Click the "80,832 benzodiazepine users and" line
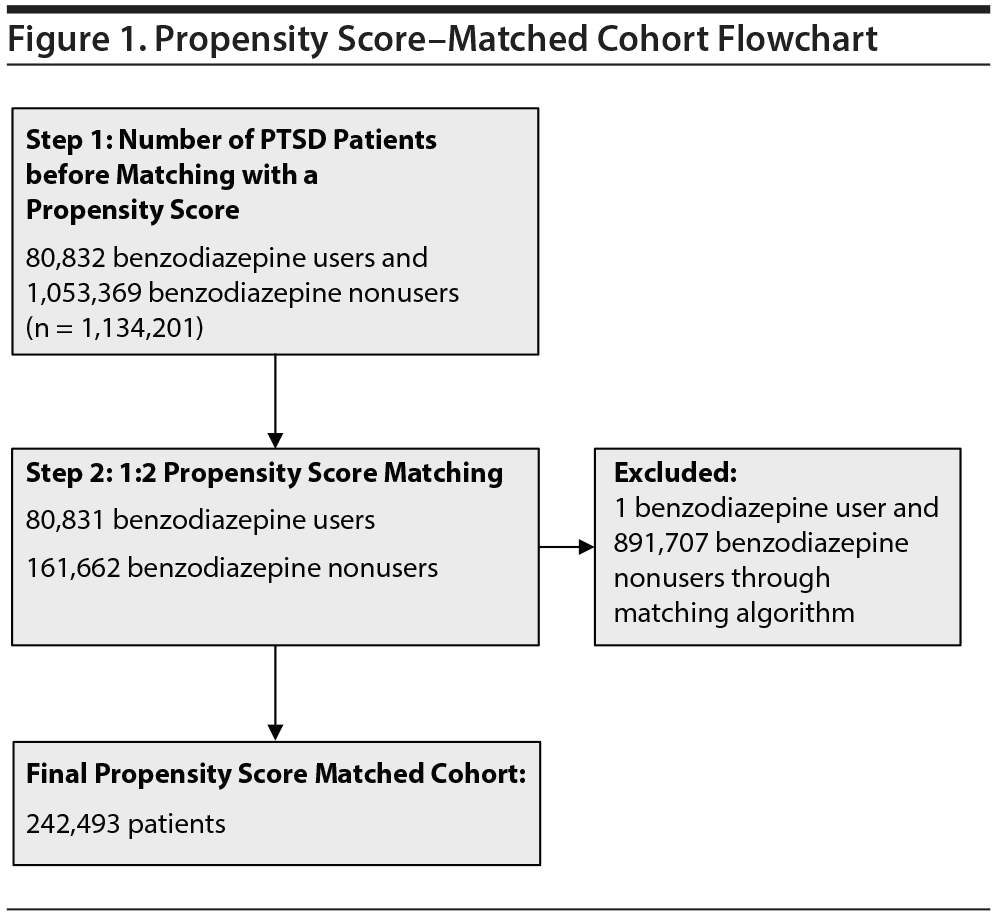This screenshot has width=995, height=916. (x=227, y=257)
